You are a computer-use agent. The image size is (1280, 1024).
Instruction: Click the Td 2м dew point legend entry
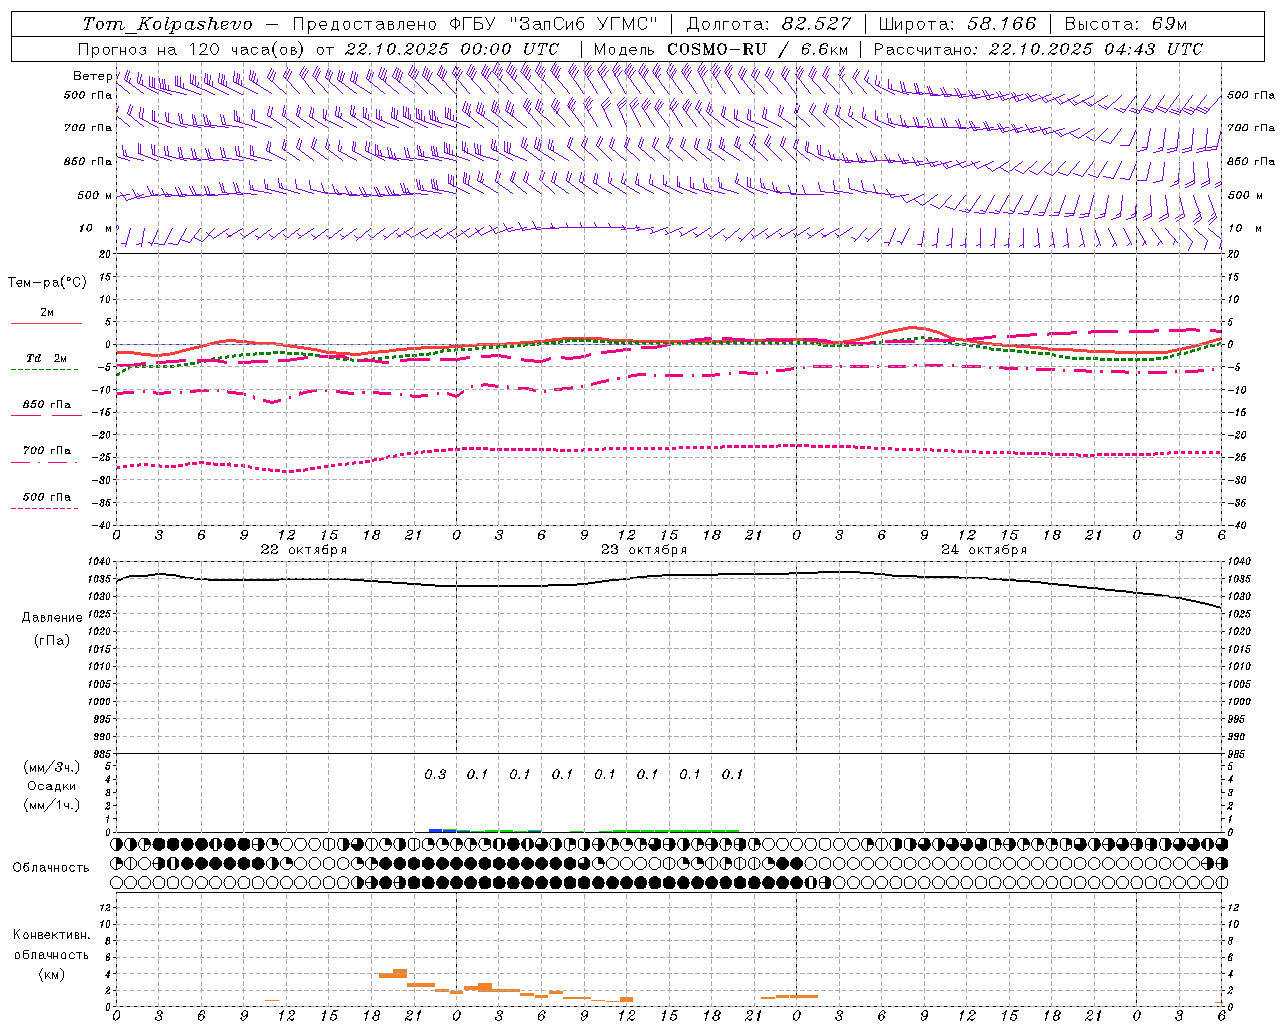point(47,358)
